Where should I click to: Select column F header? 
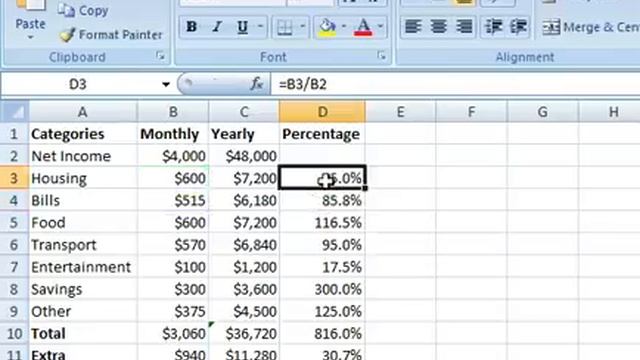point(471,111)
